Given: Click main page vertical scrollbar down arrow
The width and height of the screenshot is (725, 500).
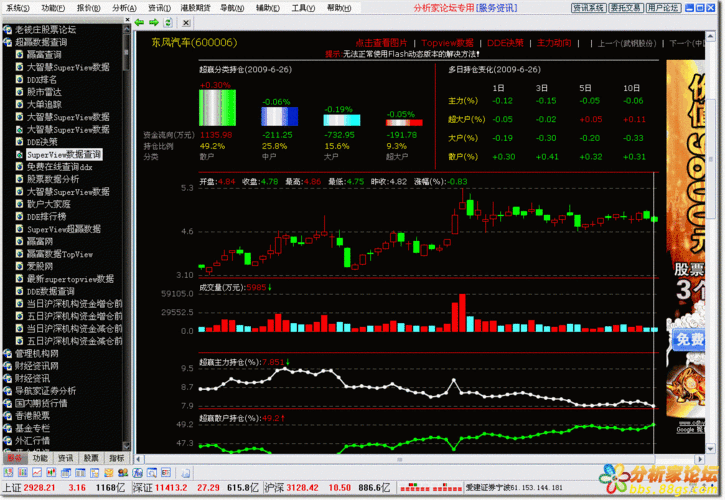Looking at the screenshot, I should point(711,448).
